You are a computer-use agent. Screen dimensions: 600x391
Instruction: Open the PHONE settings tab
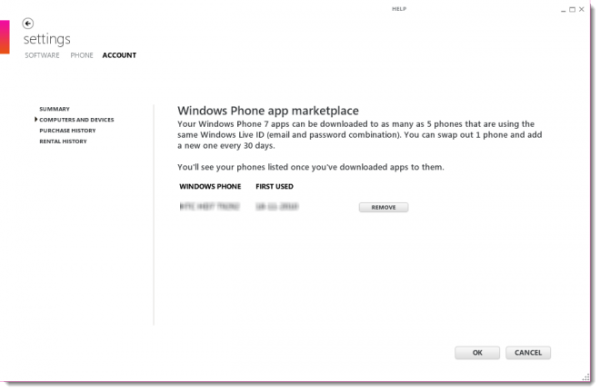click(82, 55)
